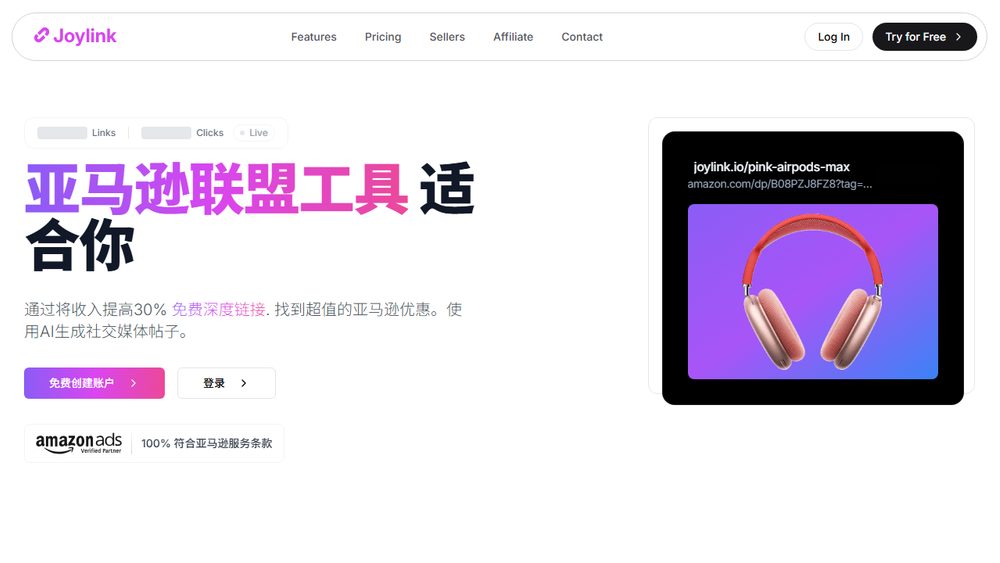The height and width of the screenshot is (563, 1000).
Task: Open the Joylink home wordmark
Action: point(85,36)
